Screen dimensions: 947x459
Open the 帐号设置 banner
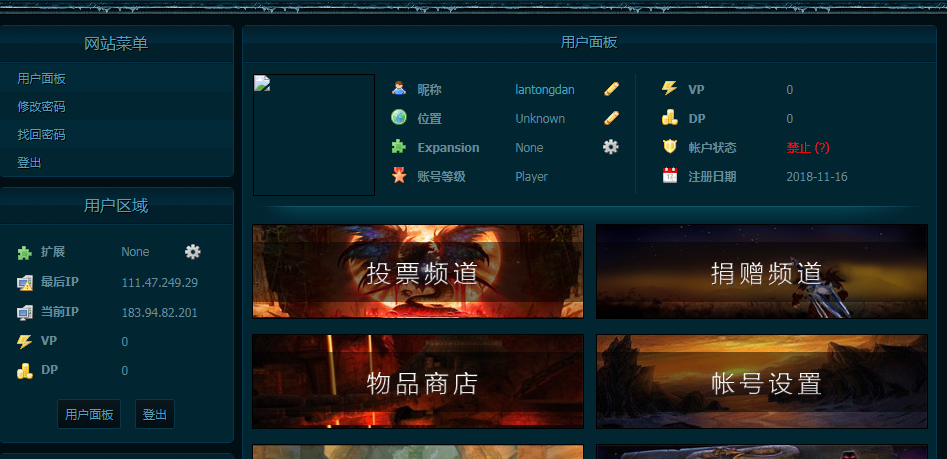click(762, 382)
